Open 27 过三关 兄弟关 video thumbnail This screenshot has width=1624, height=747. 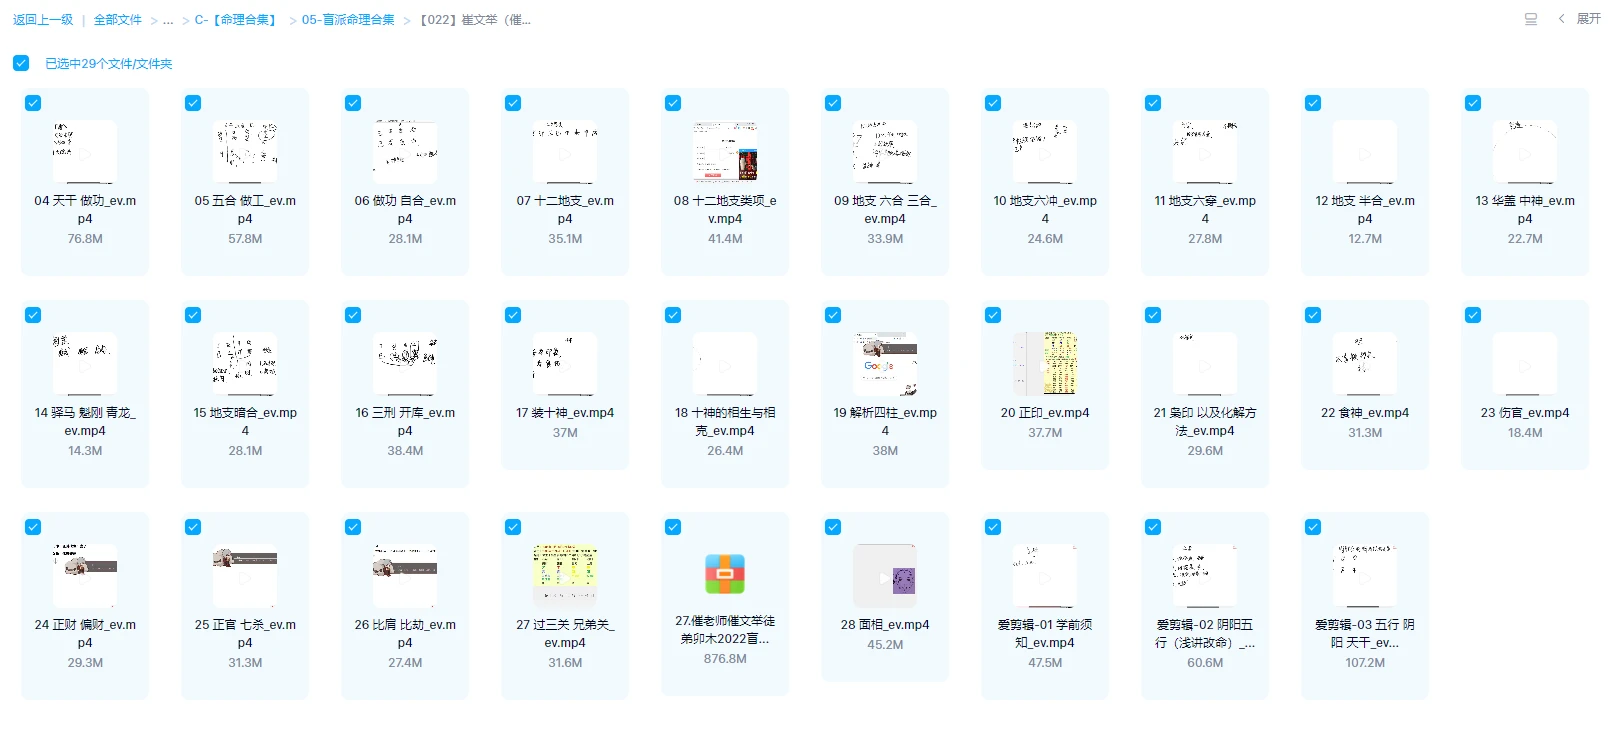click(565, 576)
